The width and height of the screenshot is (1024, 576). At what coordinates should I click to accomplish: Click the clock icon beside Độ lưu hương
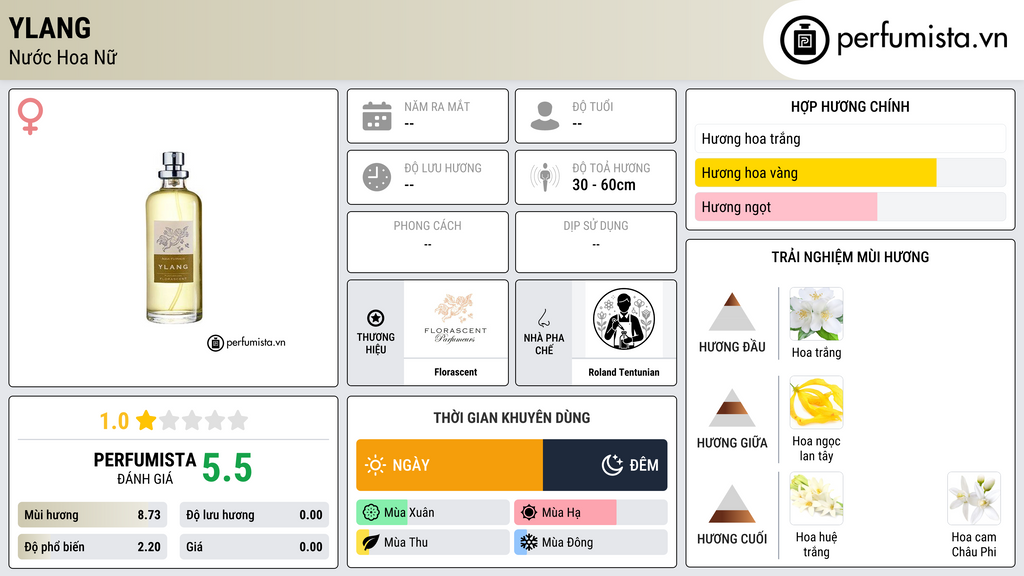click(x=377, y=177)
